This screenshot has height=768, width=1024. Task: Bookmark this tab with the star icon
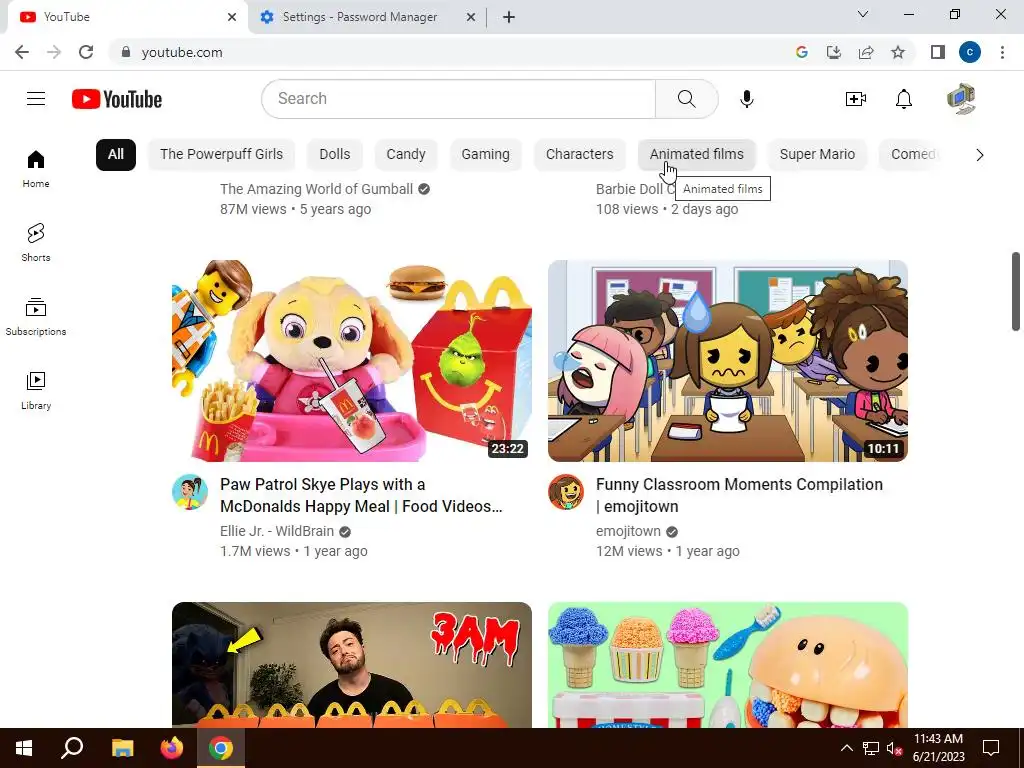[898, 52]
